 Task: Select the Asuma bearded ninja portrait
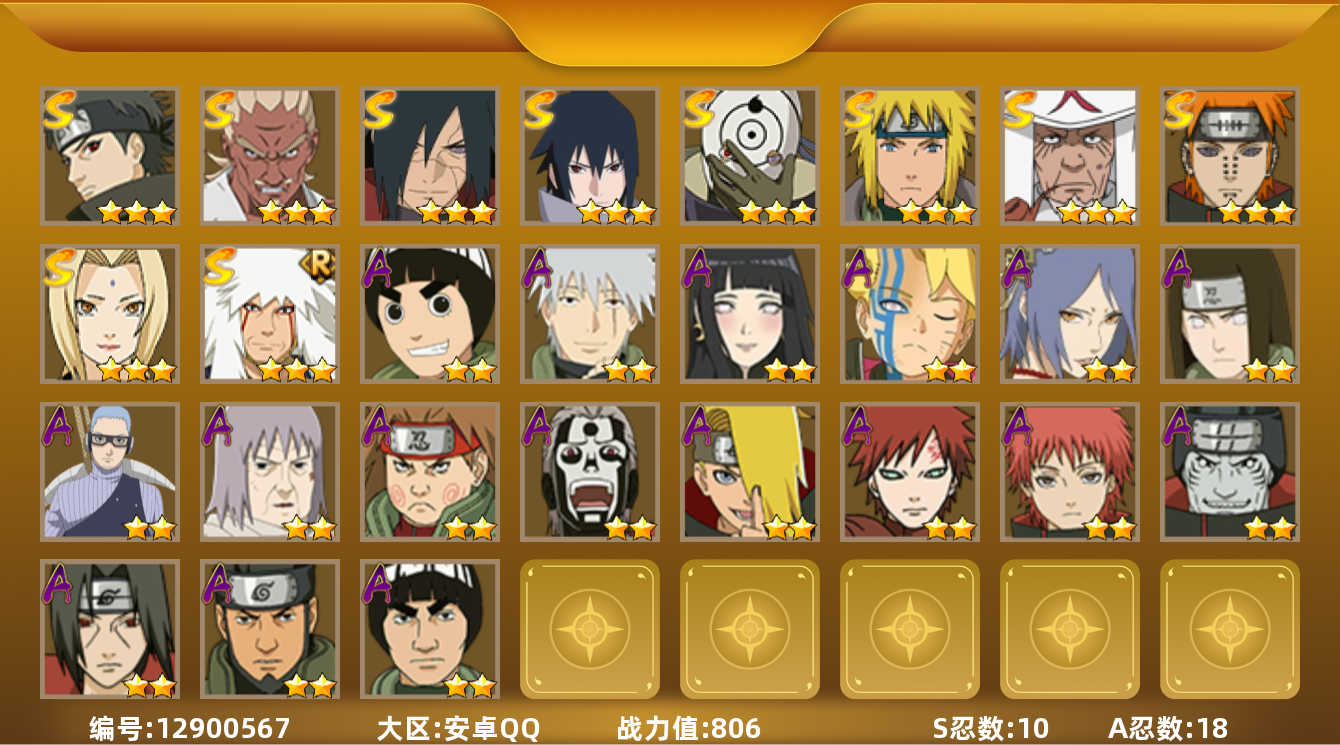click(x=270, y=629)
